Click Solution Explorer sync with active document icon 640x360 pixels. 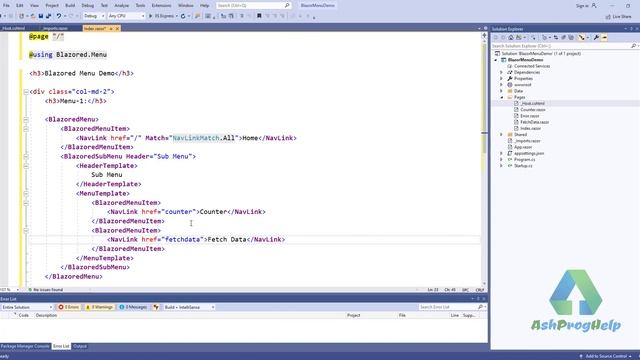tap(556, 38)
